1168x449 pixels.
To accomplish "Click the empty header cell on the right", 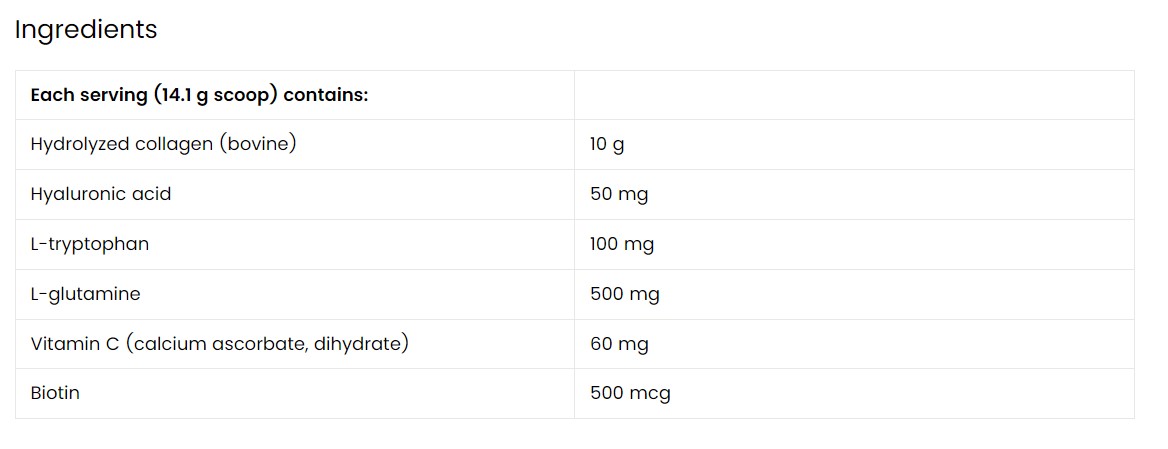I will 854,95.
